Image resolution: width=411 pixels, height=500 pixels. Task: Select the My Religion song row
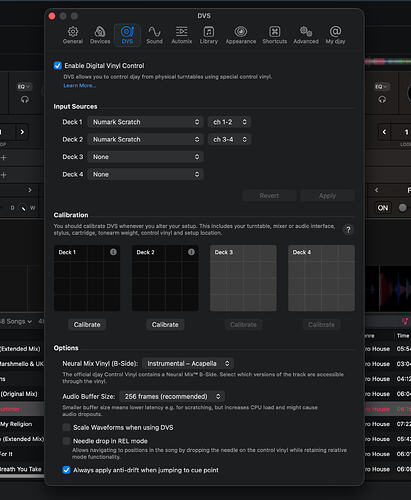click(x=22, y=424)
